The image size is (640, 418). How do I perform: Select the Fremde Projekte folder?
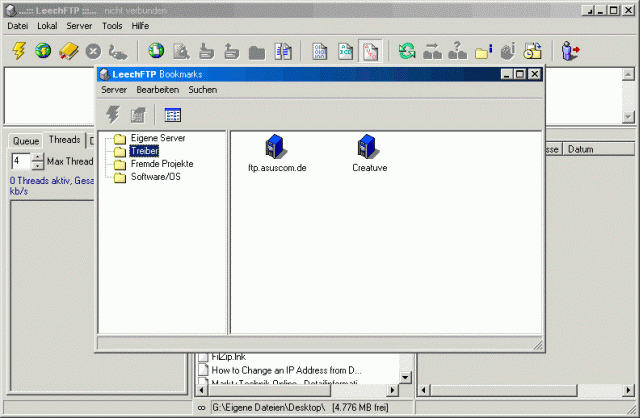(162, 164)
